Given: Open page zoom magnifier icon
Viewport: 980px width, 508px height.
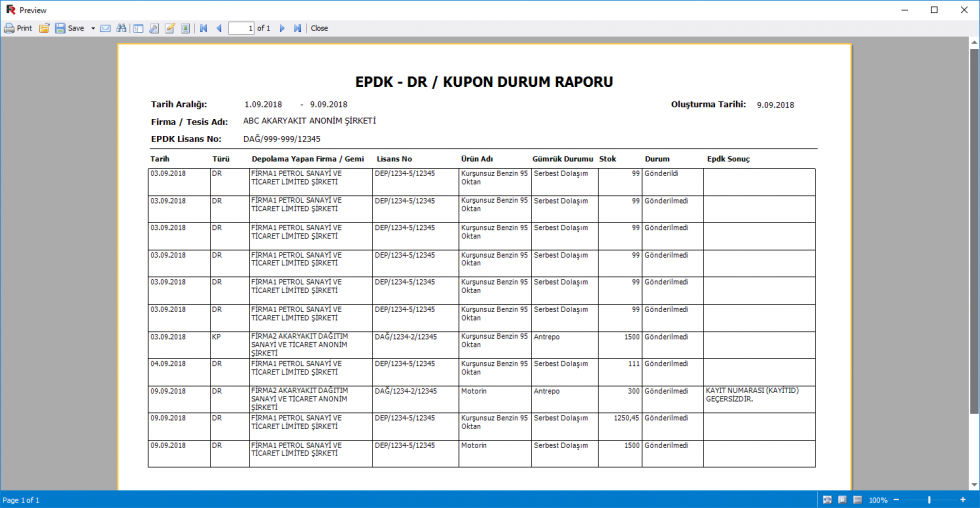Looking at the screenshot, I should click(x=154, y=28).
